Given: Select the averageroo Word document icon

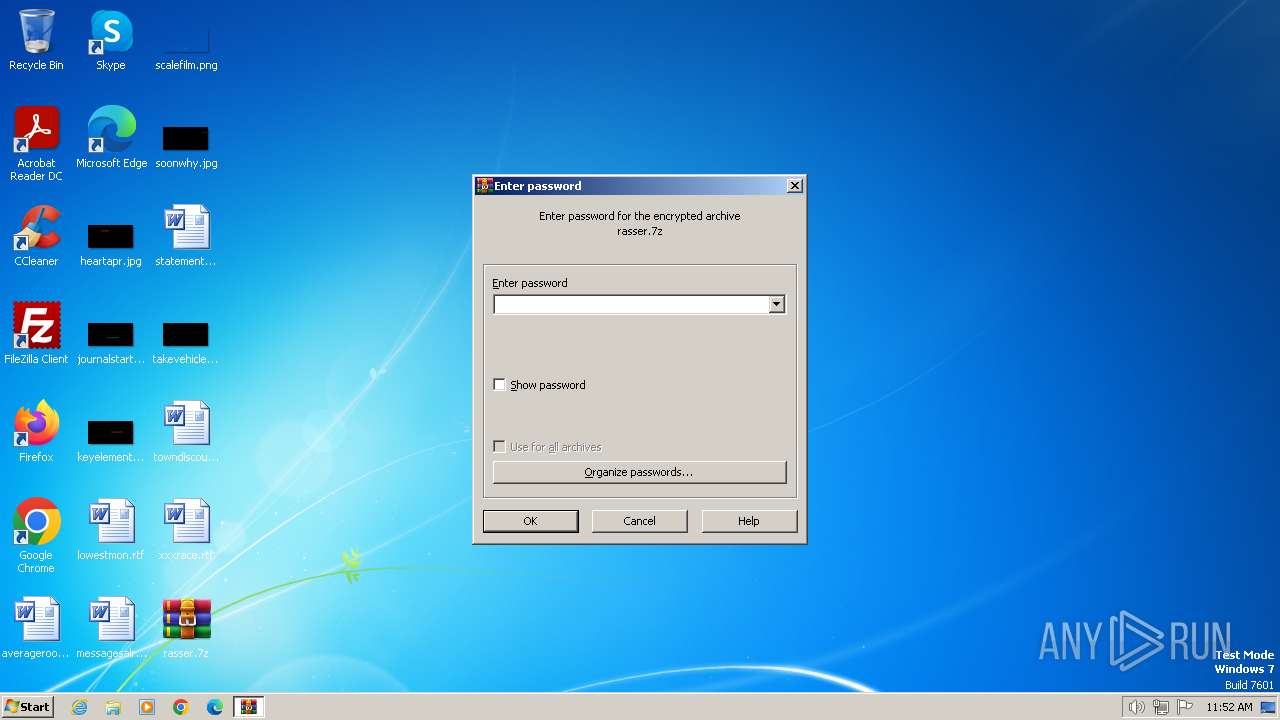Looking at the screenshot, I should tap(36, 628).
